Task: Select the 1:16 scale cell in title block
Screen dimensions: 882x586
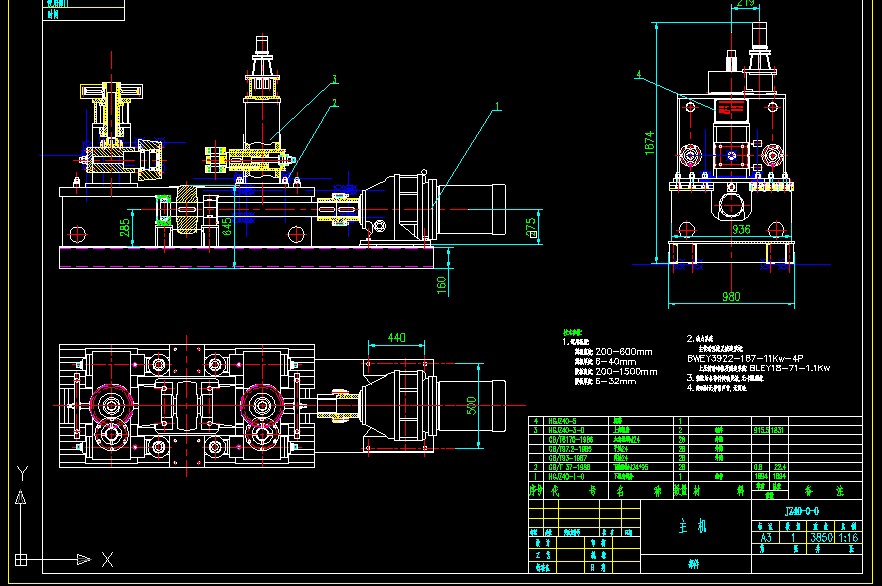Action: click(x=848, y=537)
